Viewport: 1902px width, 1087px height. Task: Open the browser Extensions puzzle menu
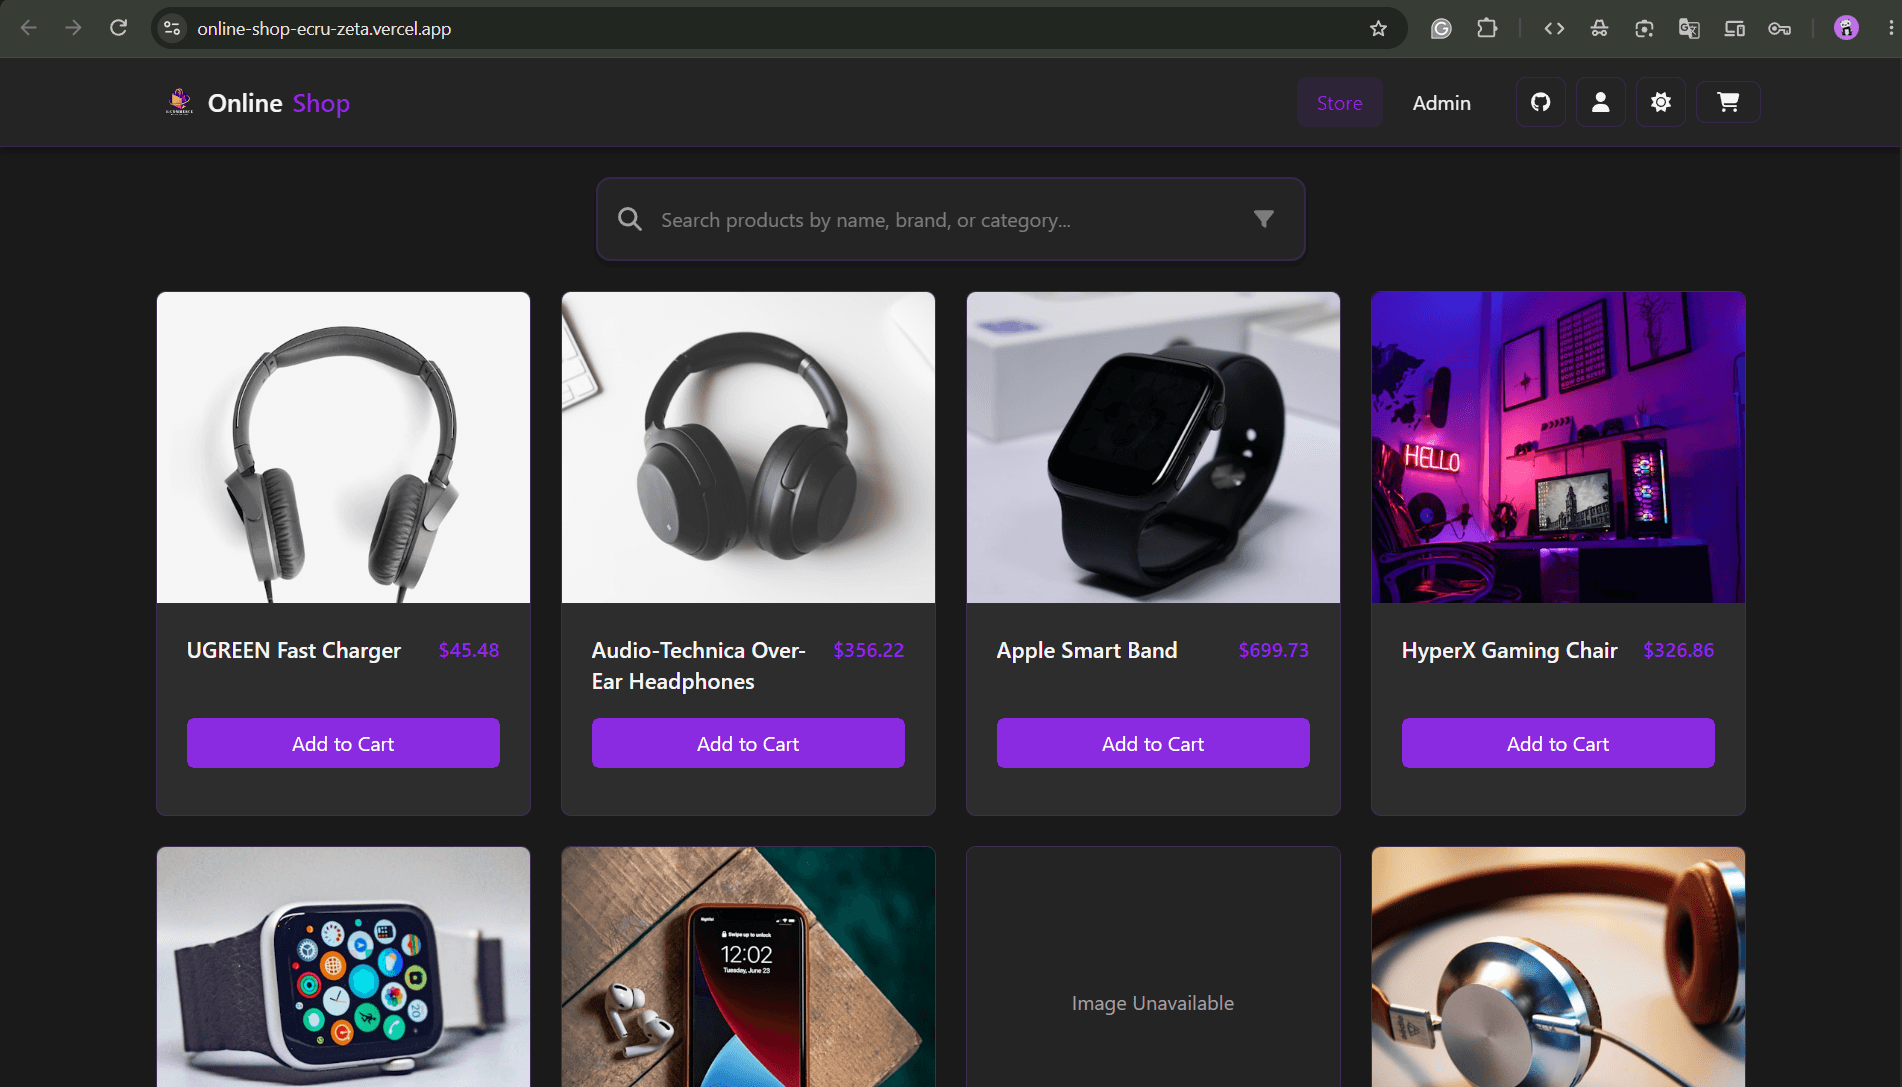pos(1487,28)
